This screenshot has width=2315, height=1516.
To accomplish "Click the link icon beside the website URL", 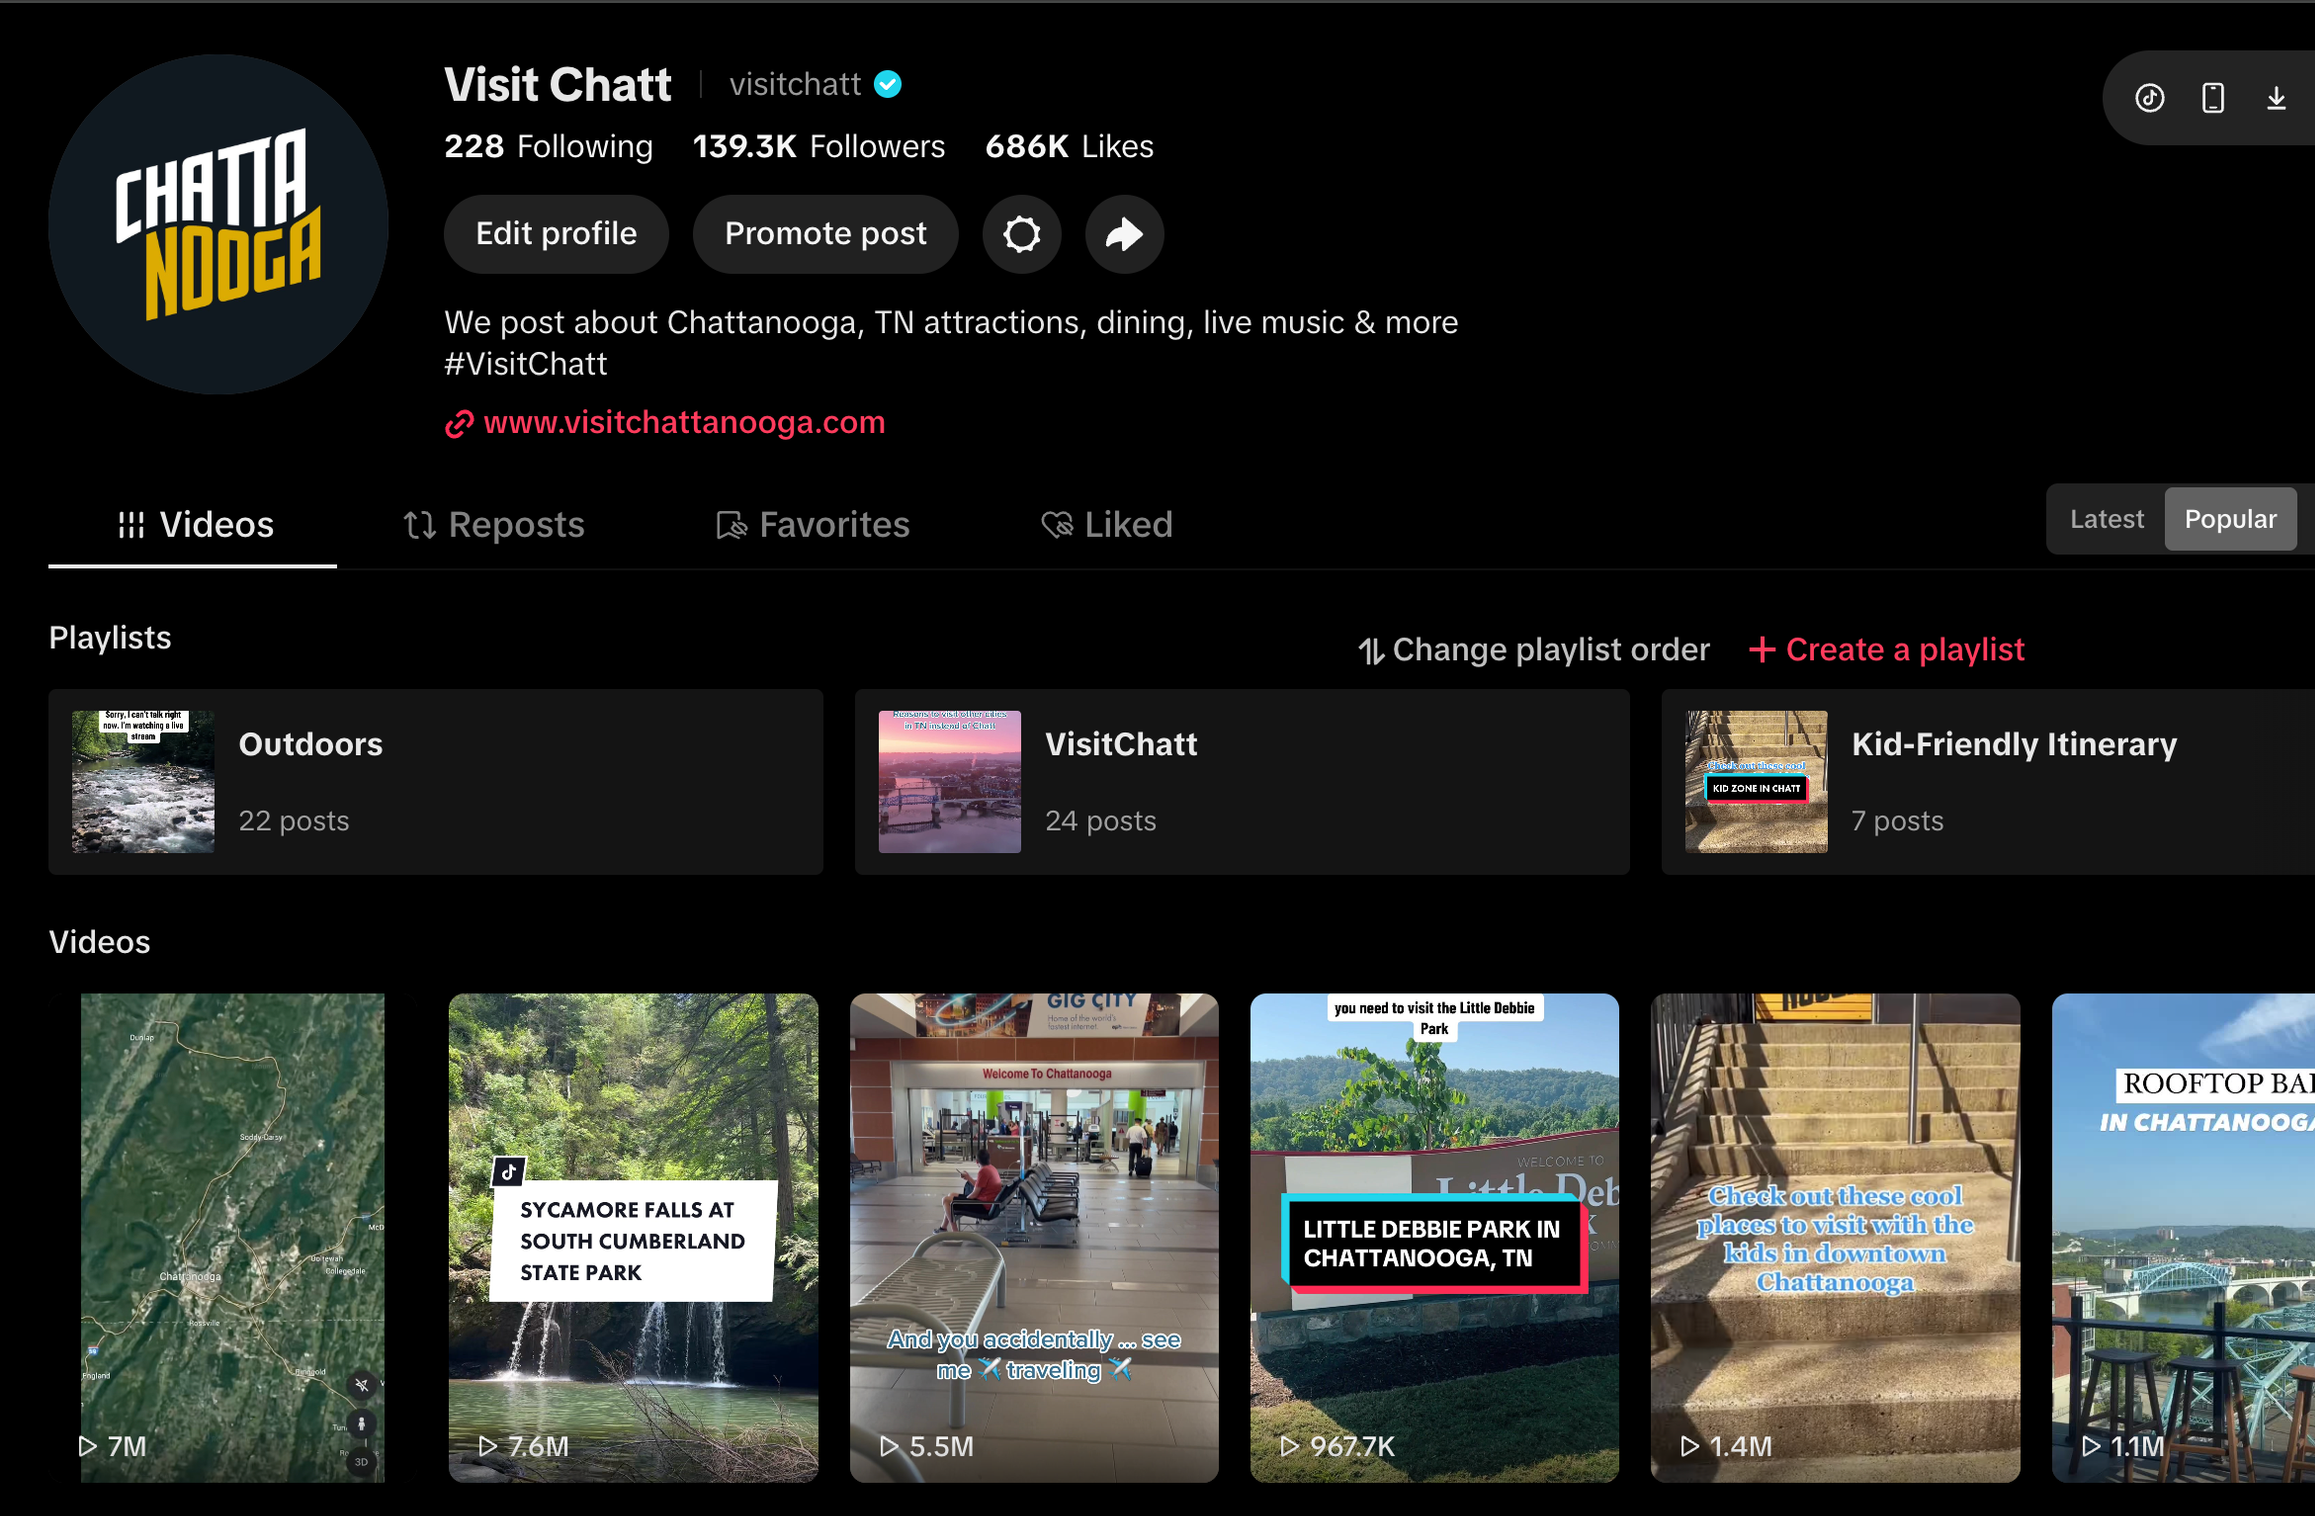I will click(459, 423).
